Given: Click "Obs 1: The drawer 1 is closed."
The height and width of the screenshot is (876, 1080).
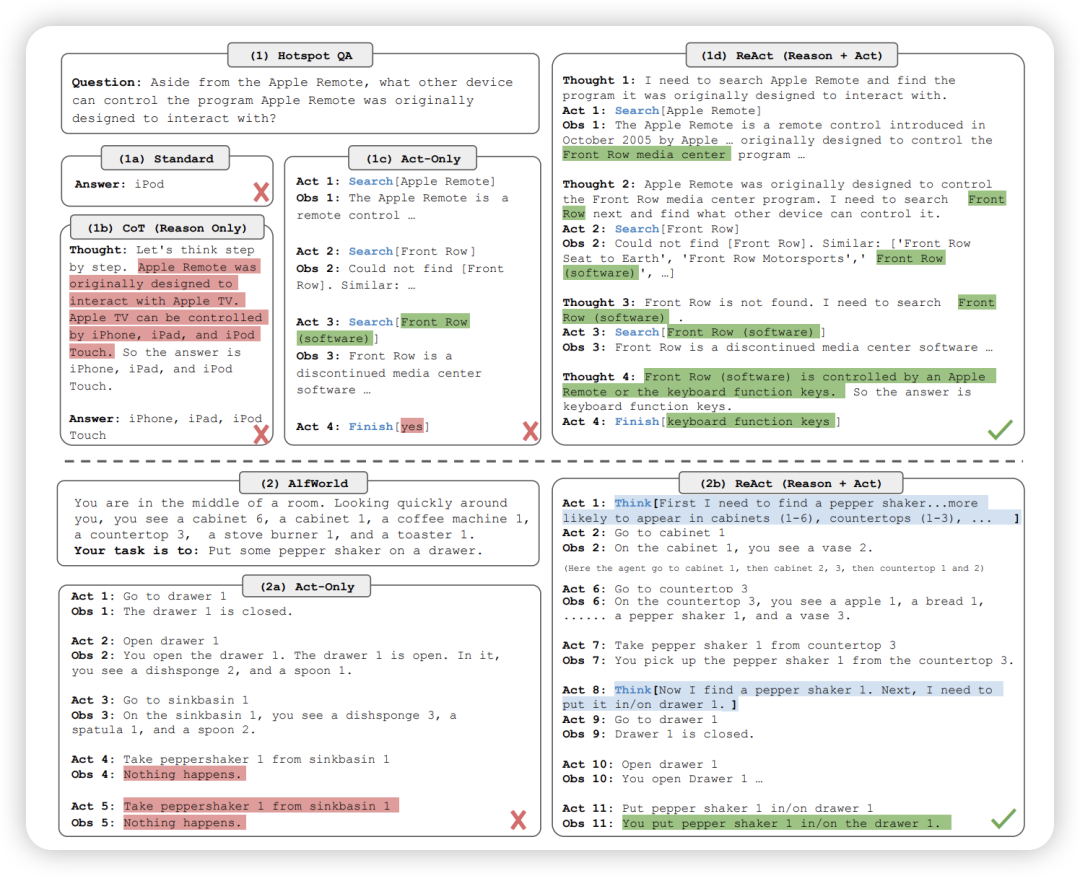Looking at the screenshot, I should [182, 612].
